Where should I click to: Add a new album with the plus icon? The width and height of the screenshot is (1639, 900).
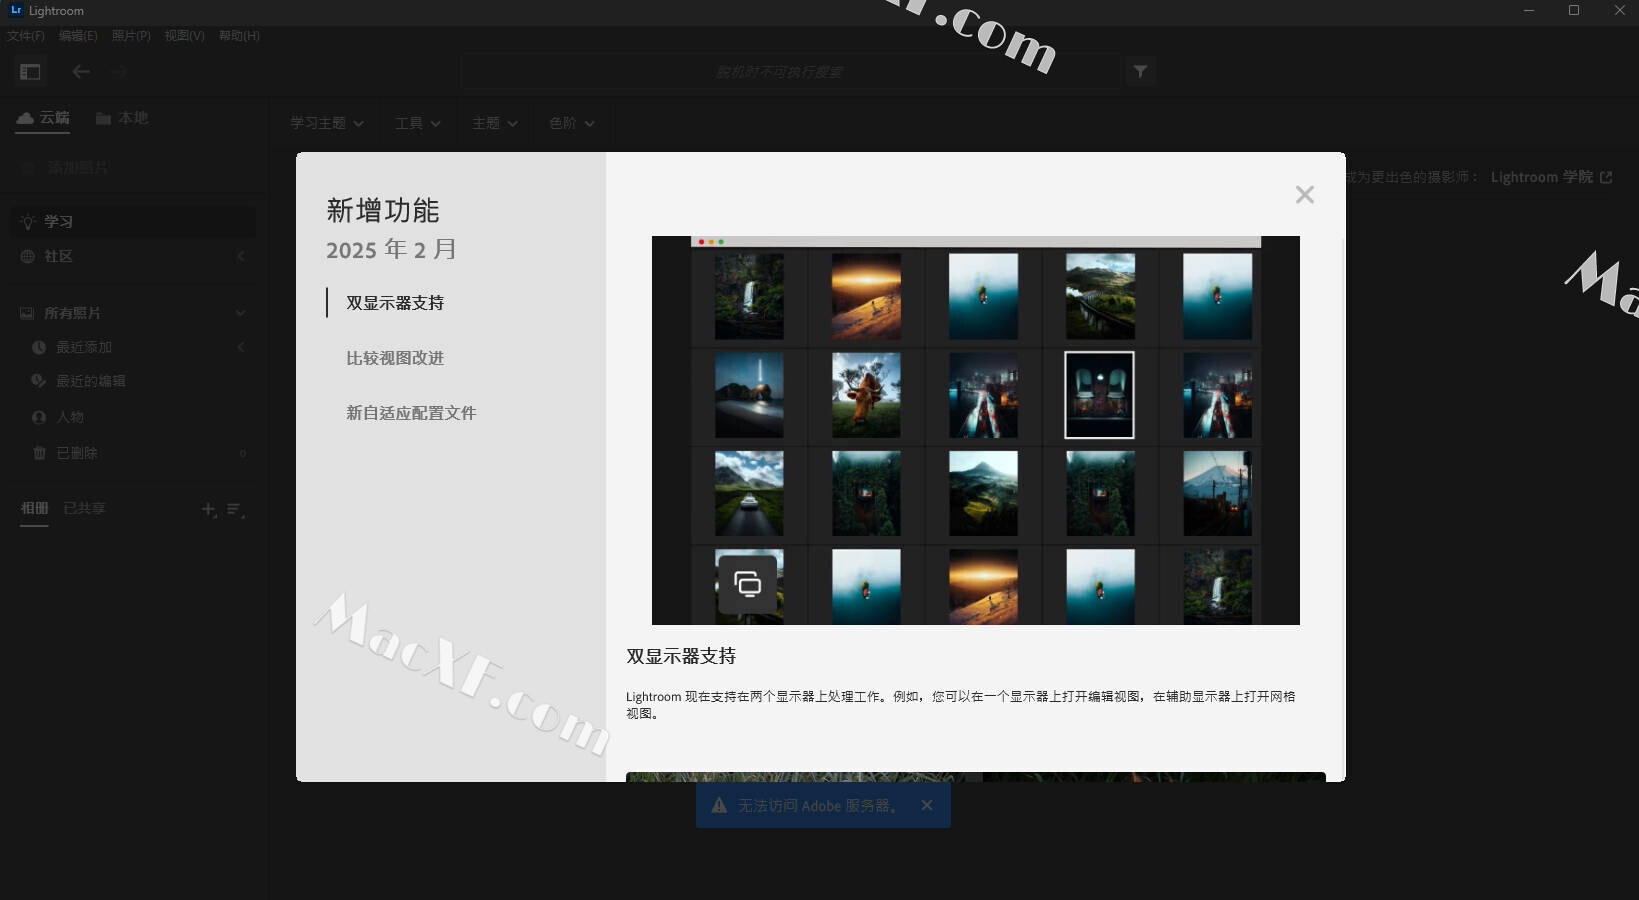pyautogui.click(x=209, y=510)
